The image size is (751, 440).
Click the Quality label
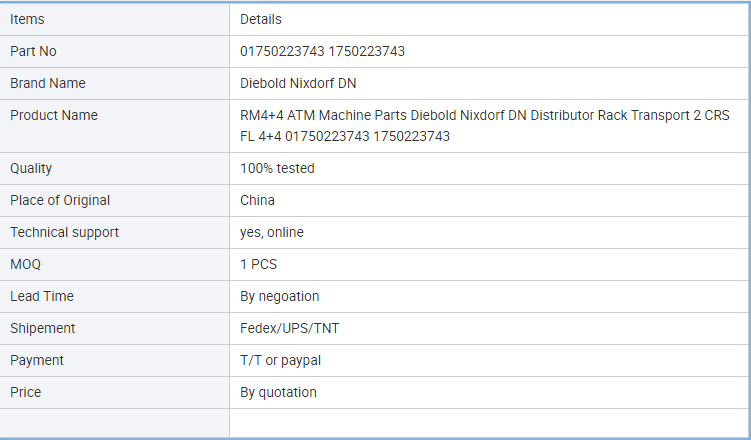[x=31, y=169]
